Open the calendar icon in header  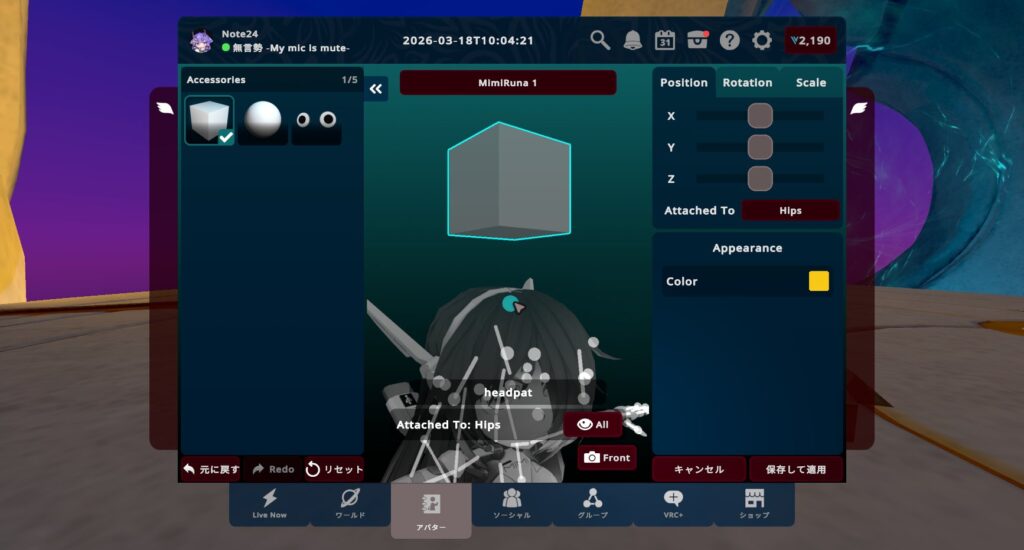pyautogui.click(x=665, y=40)
